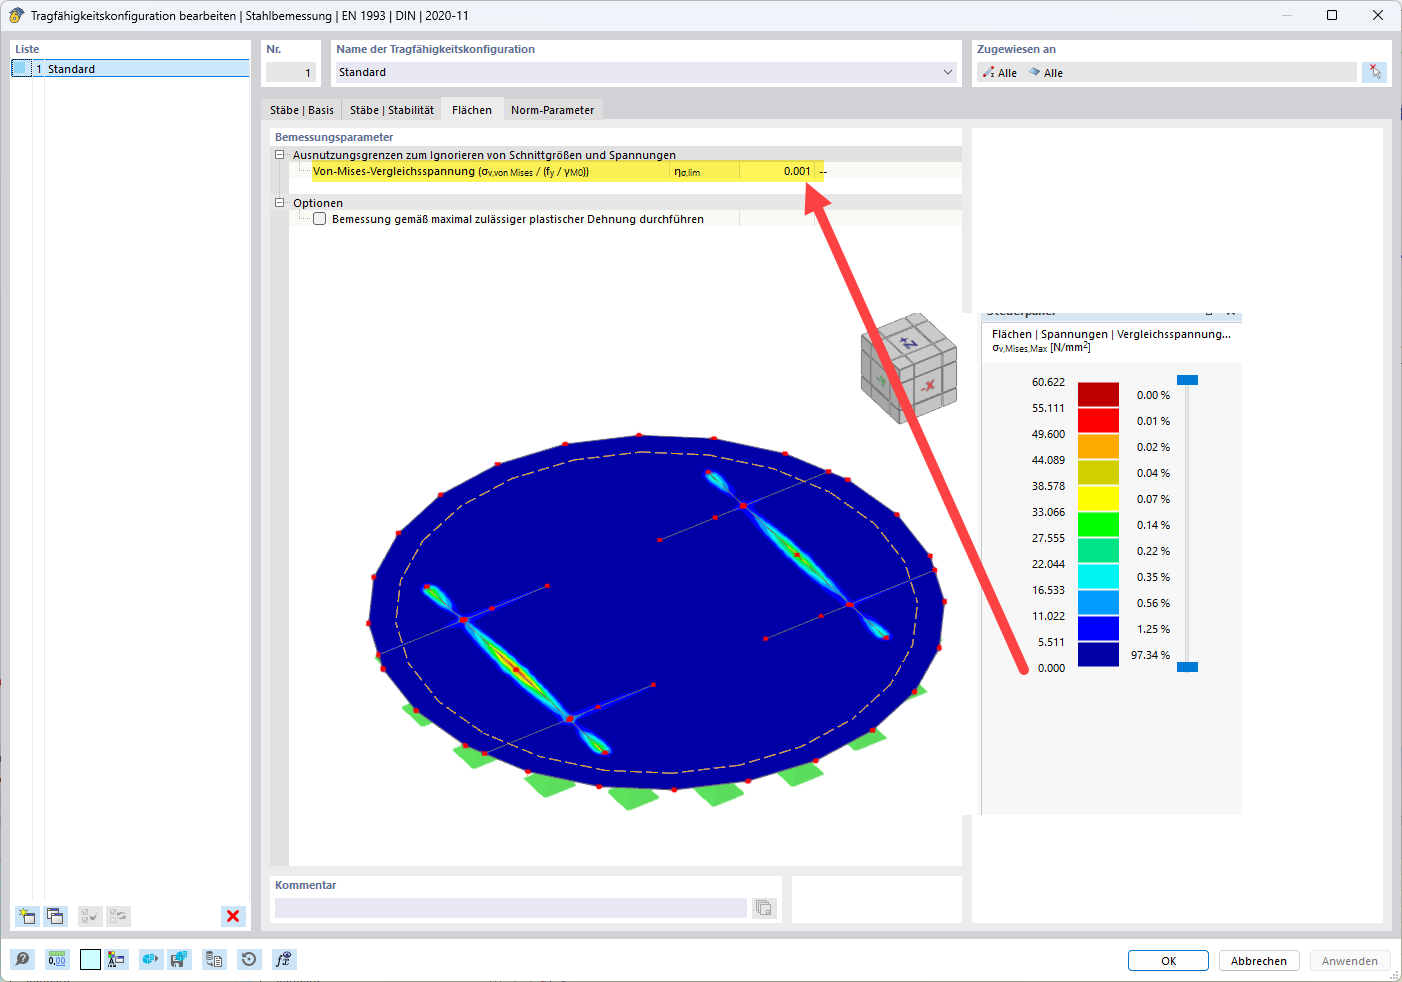This screenshot has height=982, width=1402.
Task: Toggle plastic strain design option checkbox
Action: pyautogui.click(x=320, y=219)
